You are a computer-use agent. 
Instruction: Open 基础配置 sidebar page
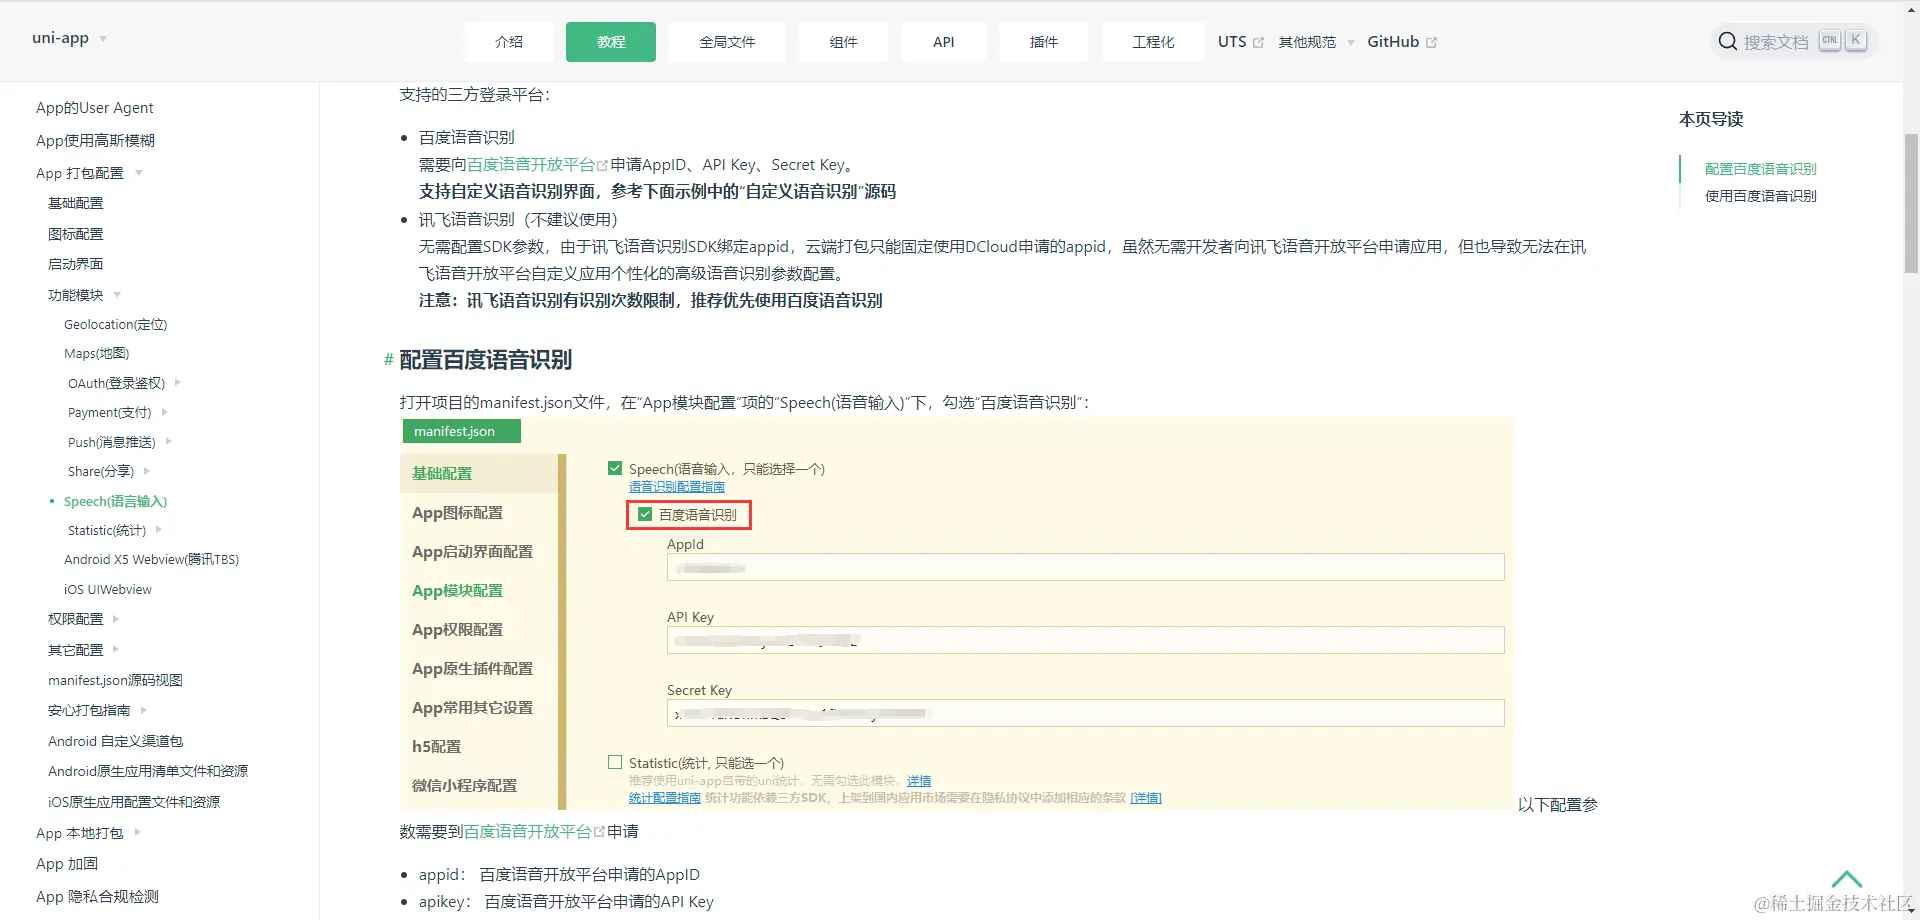(76, 203)
